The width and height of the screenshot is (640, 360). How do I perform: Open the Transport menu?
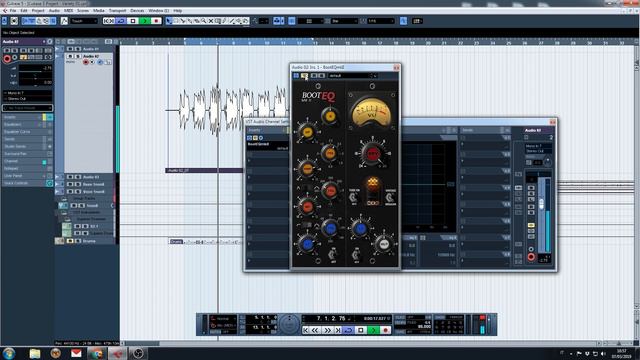point(117,11)
